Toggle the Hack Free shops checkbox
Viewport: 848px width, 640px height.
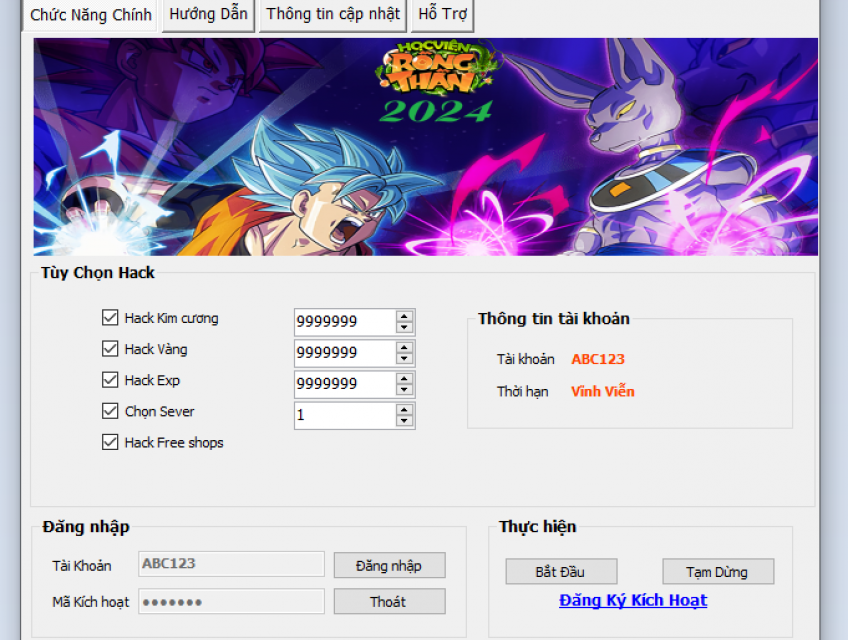tap(110, 442)
